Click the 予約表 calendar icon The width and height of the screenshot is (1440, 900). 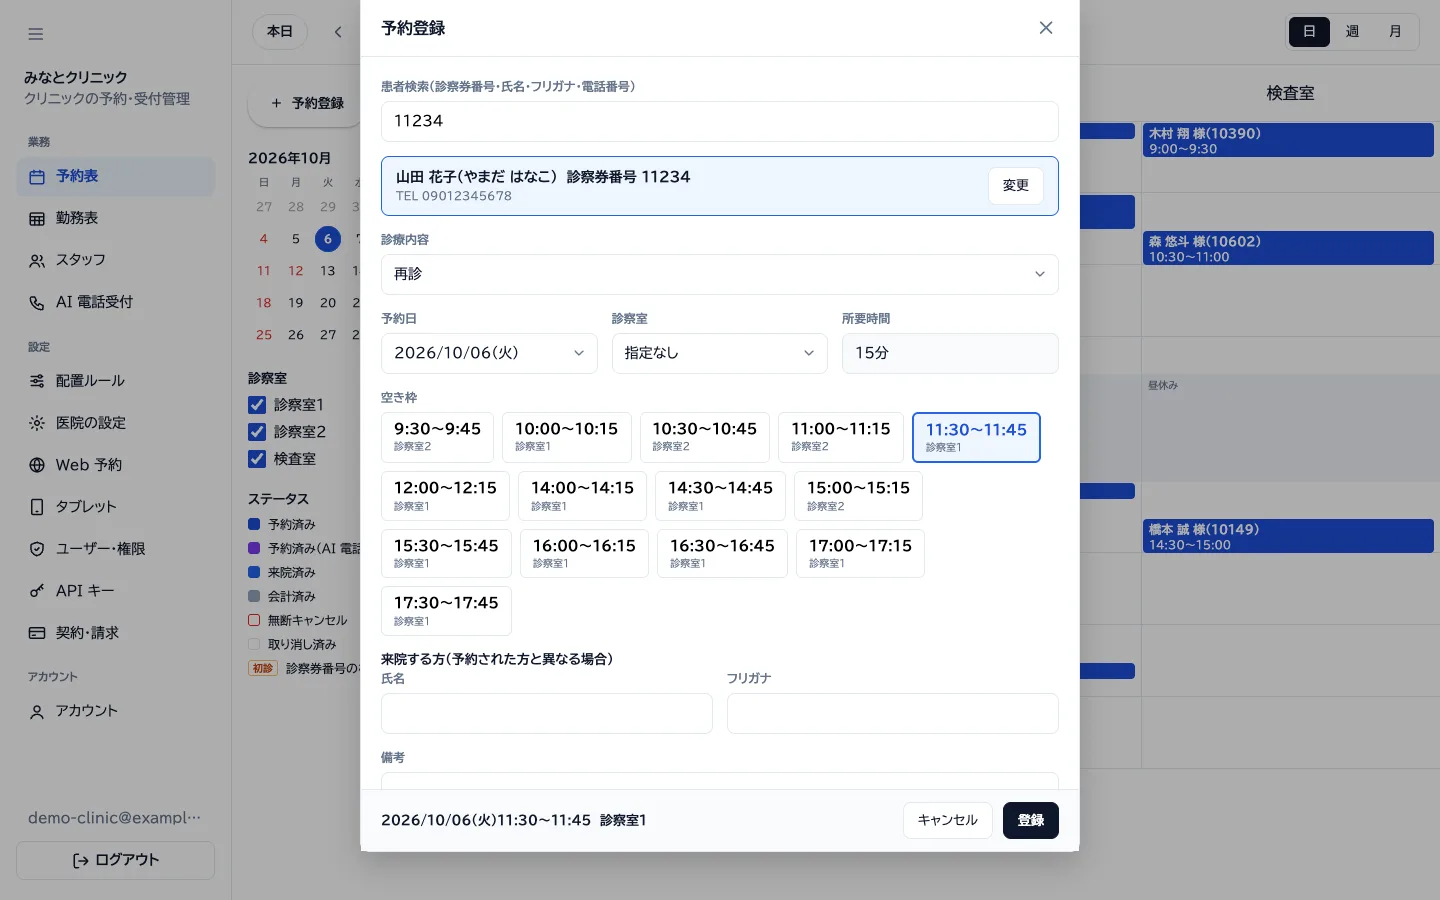37,177
